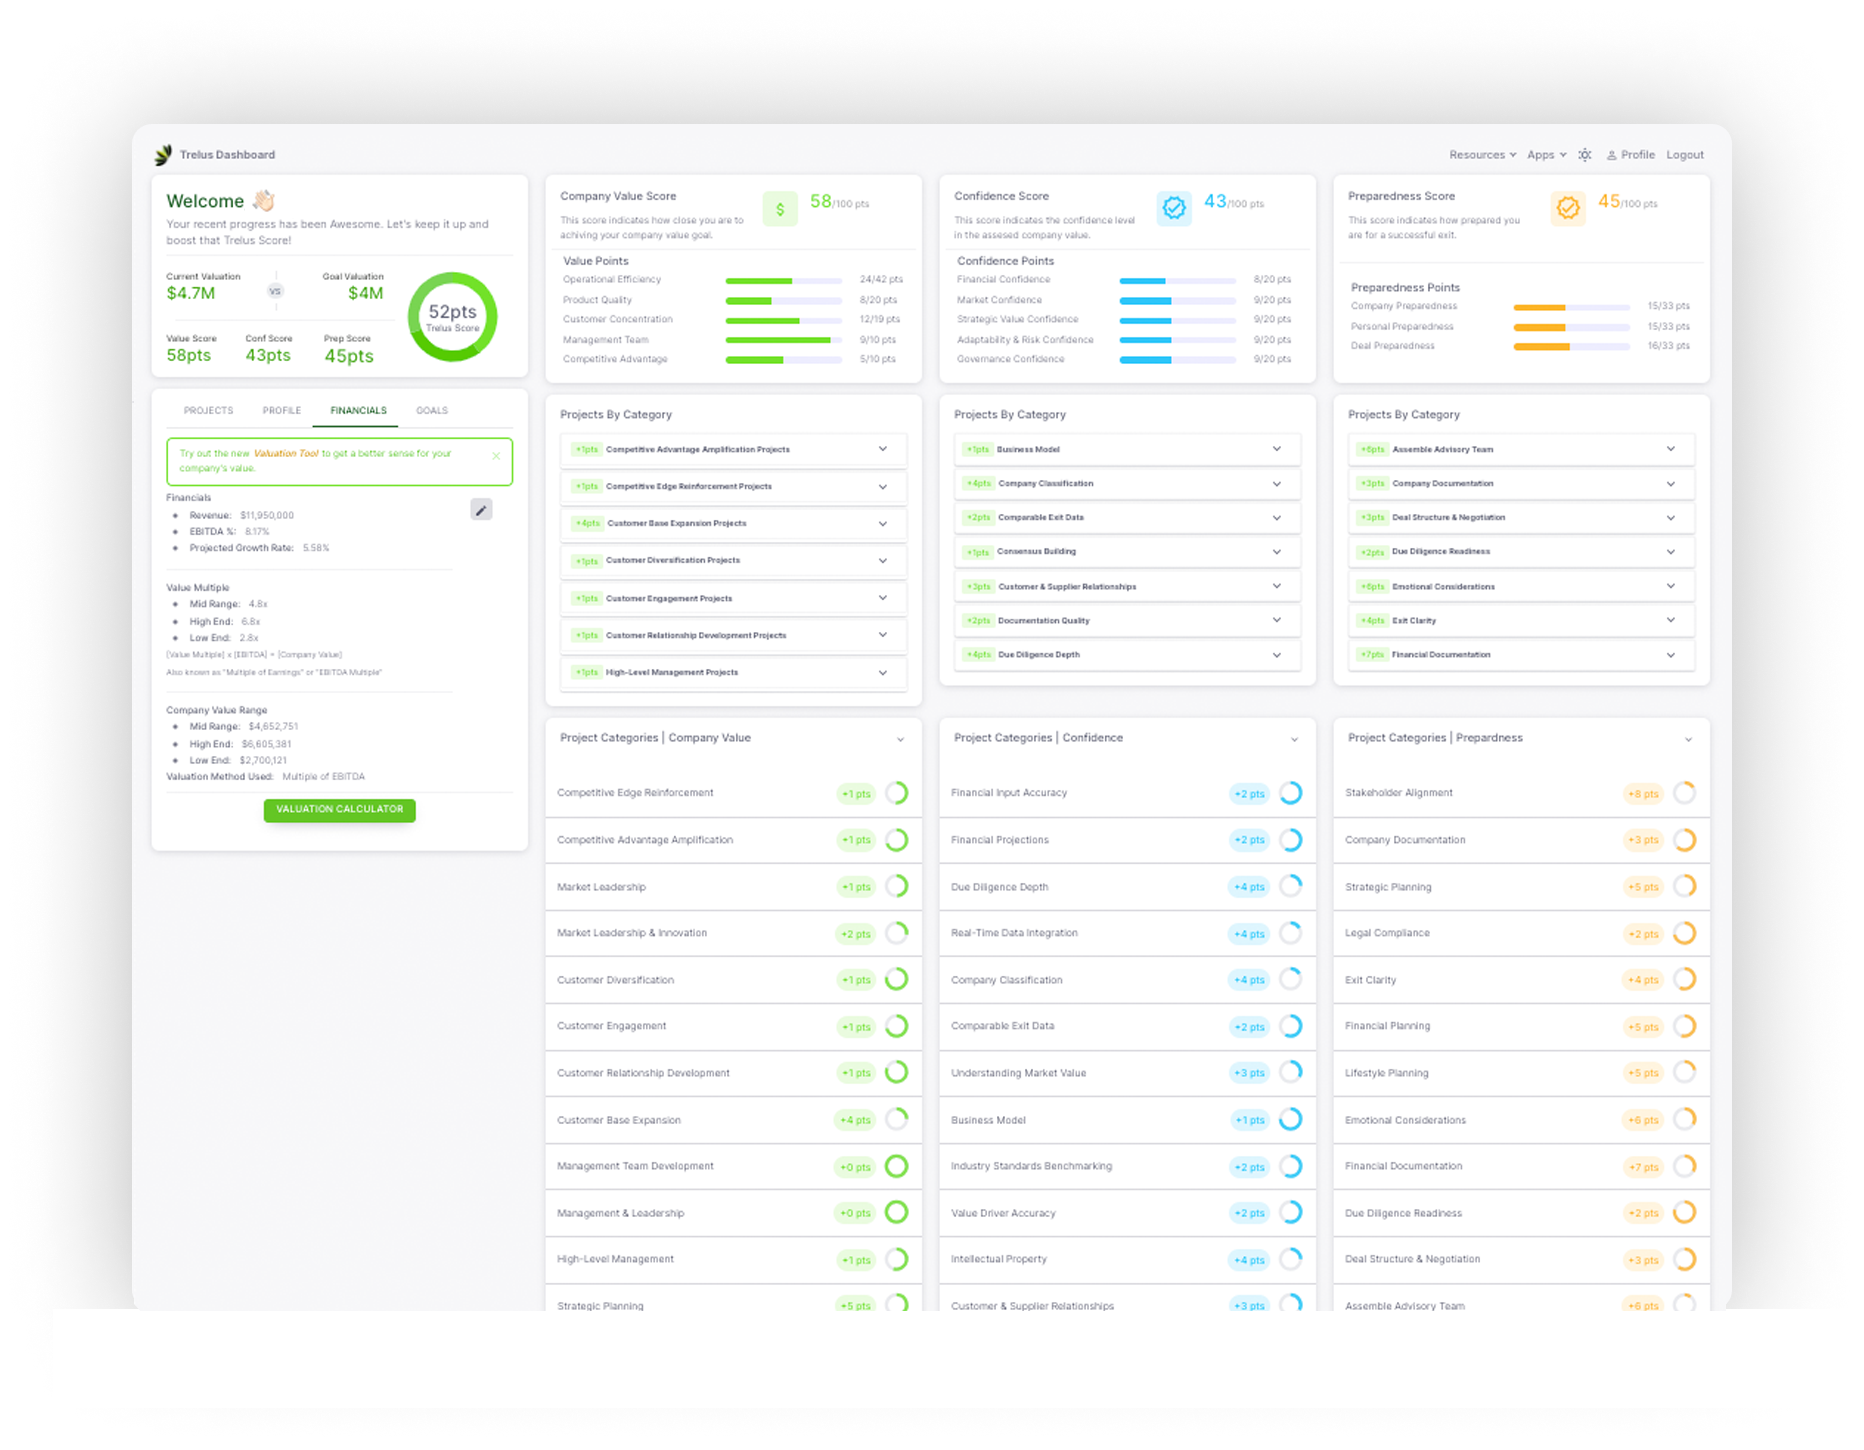Image resolution: width=1864 pixels, height=1450 pixels.
Task: Click progress ring for Lifestyle Planning
Action: pyautogui.click(x=1685, y=1073)
